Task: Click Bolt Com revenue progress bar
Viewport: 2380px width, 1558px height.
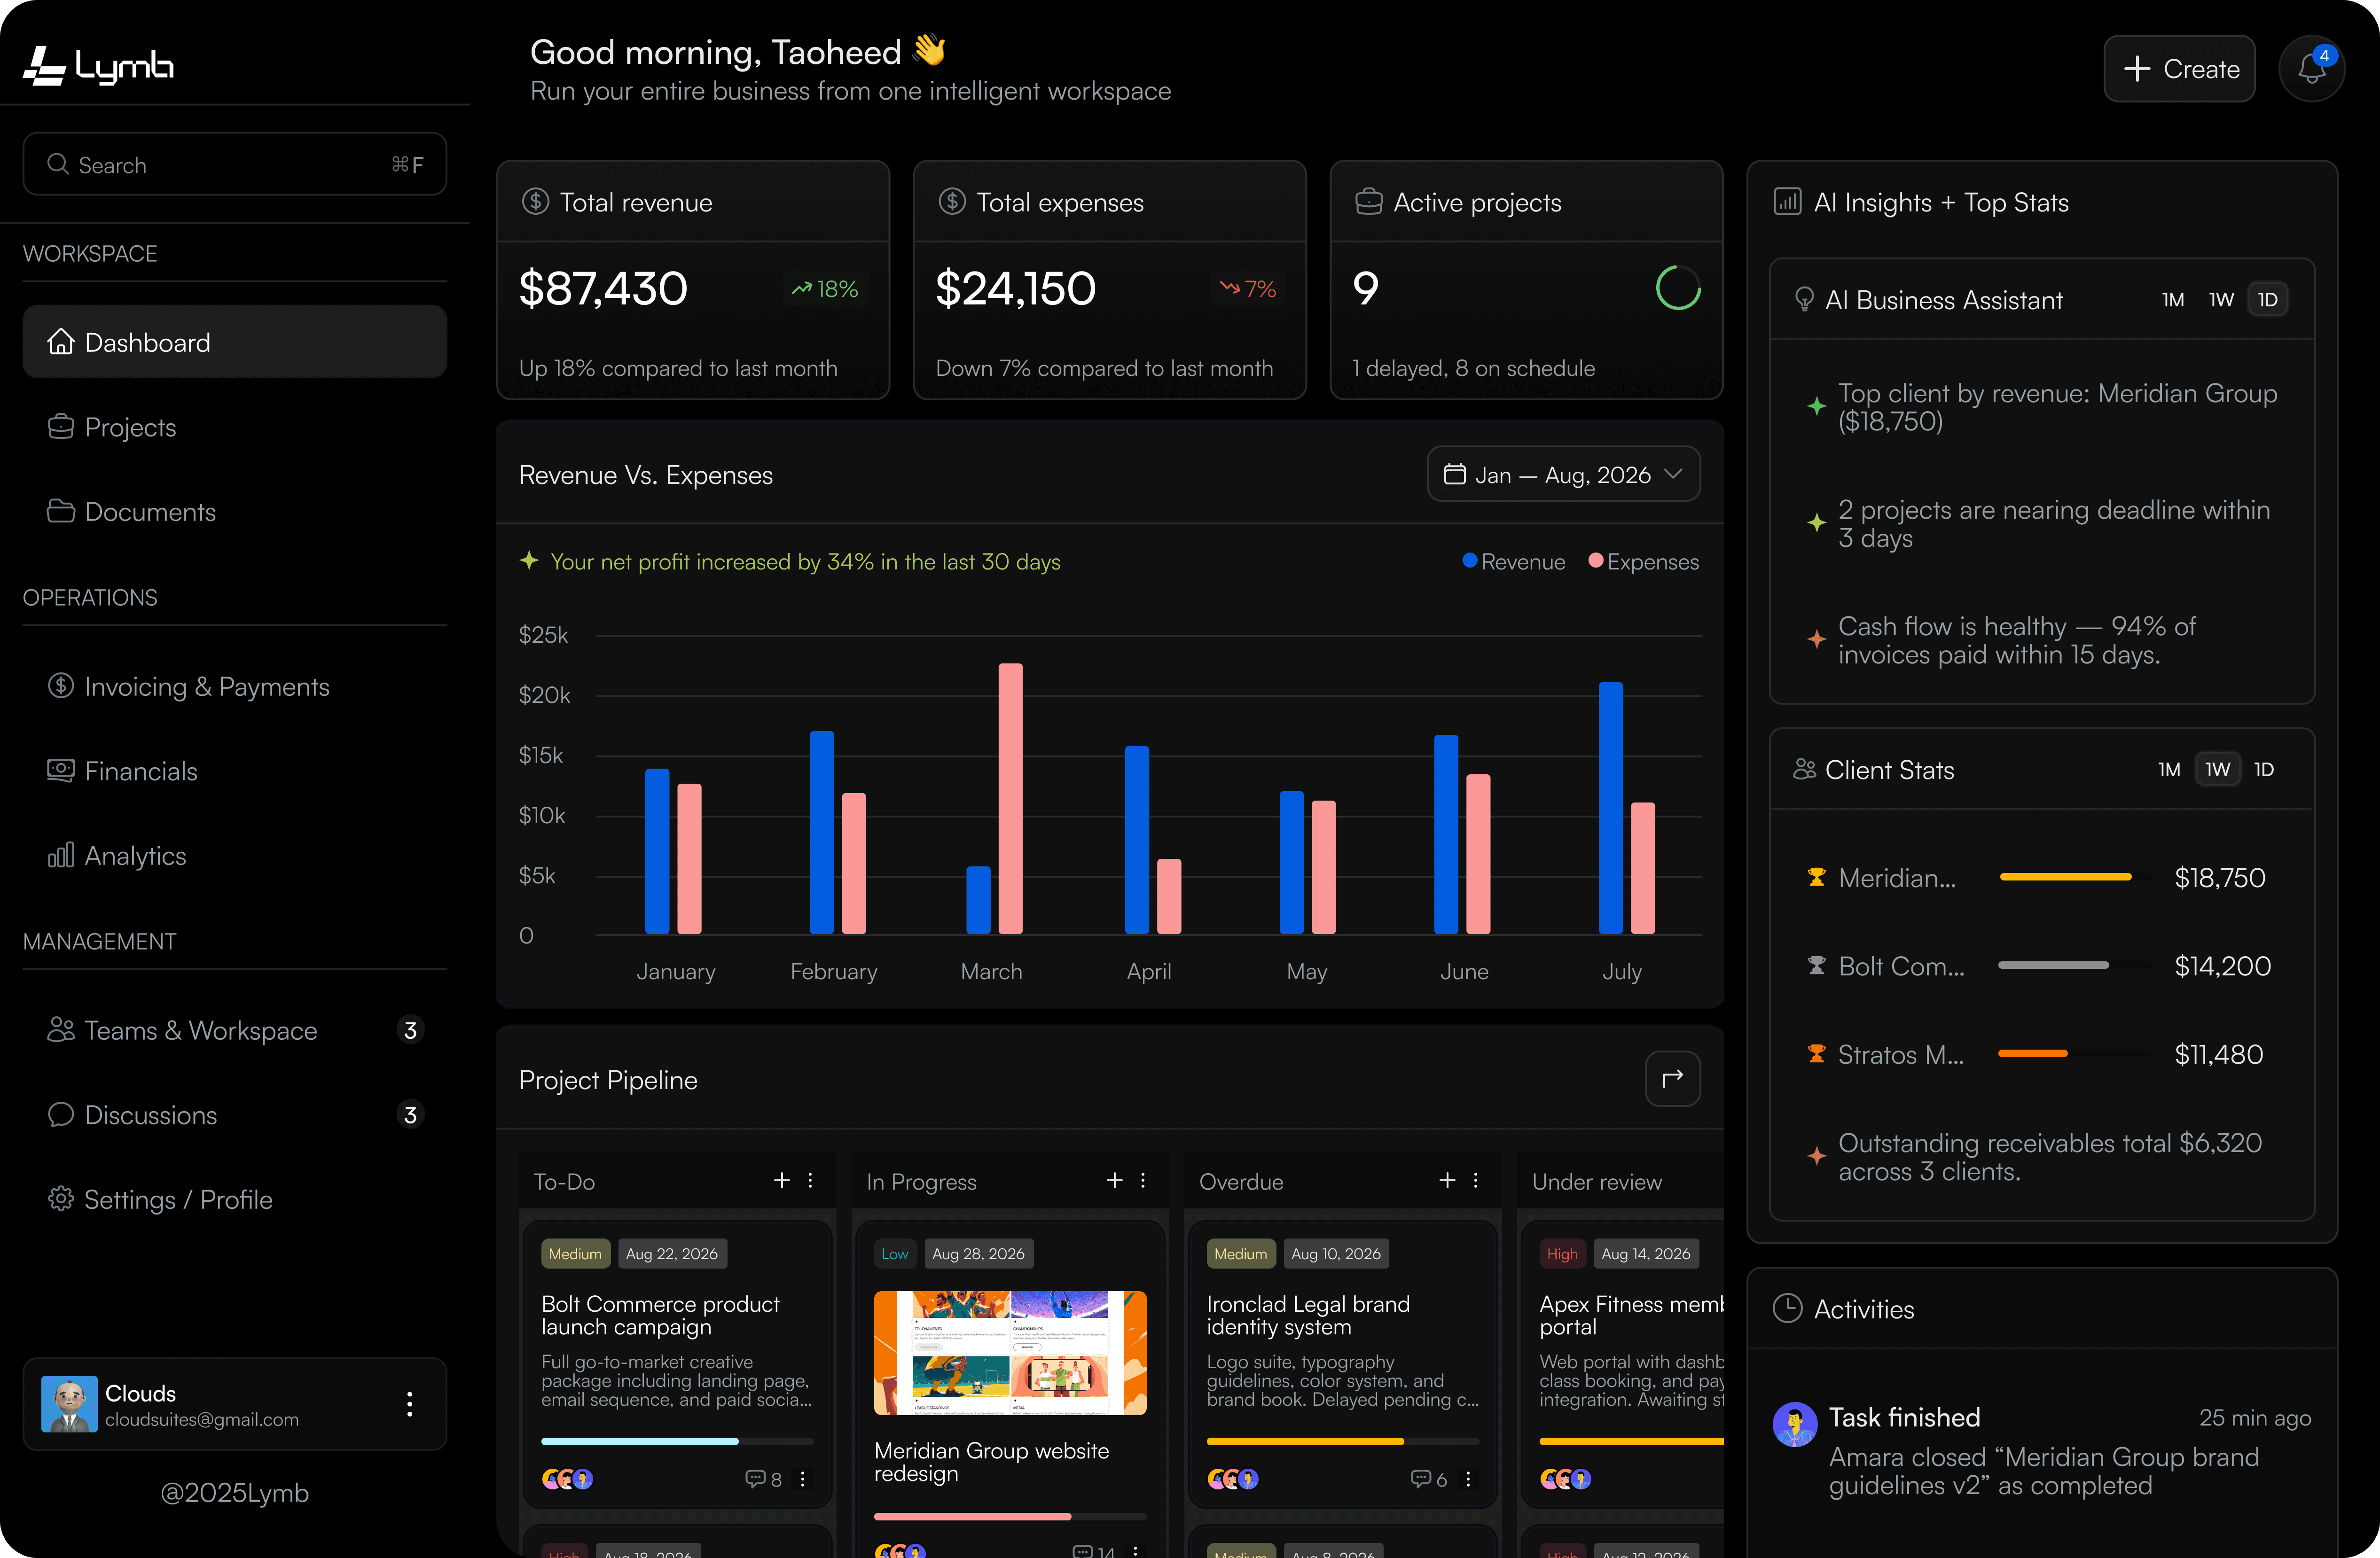Action: pos(2075,965)
